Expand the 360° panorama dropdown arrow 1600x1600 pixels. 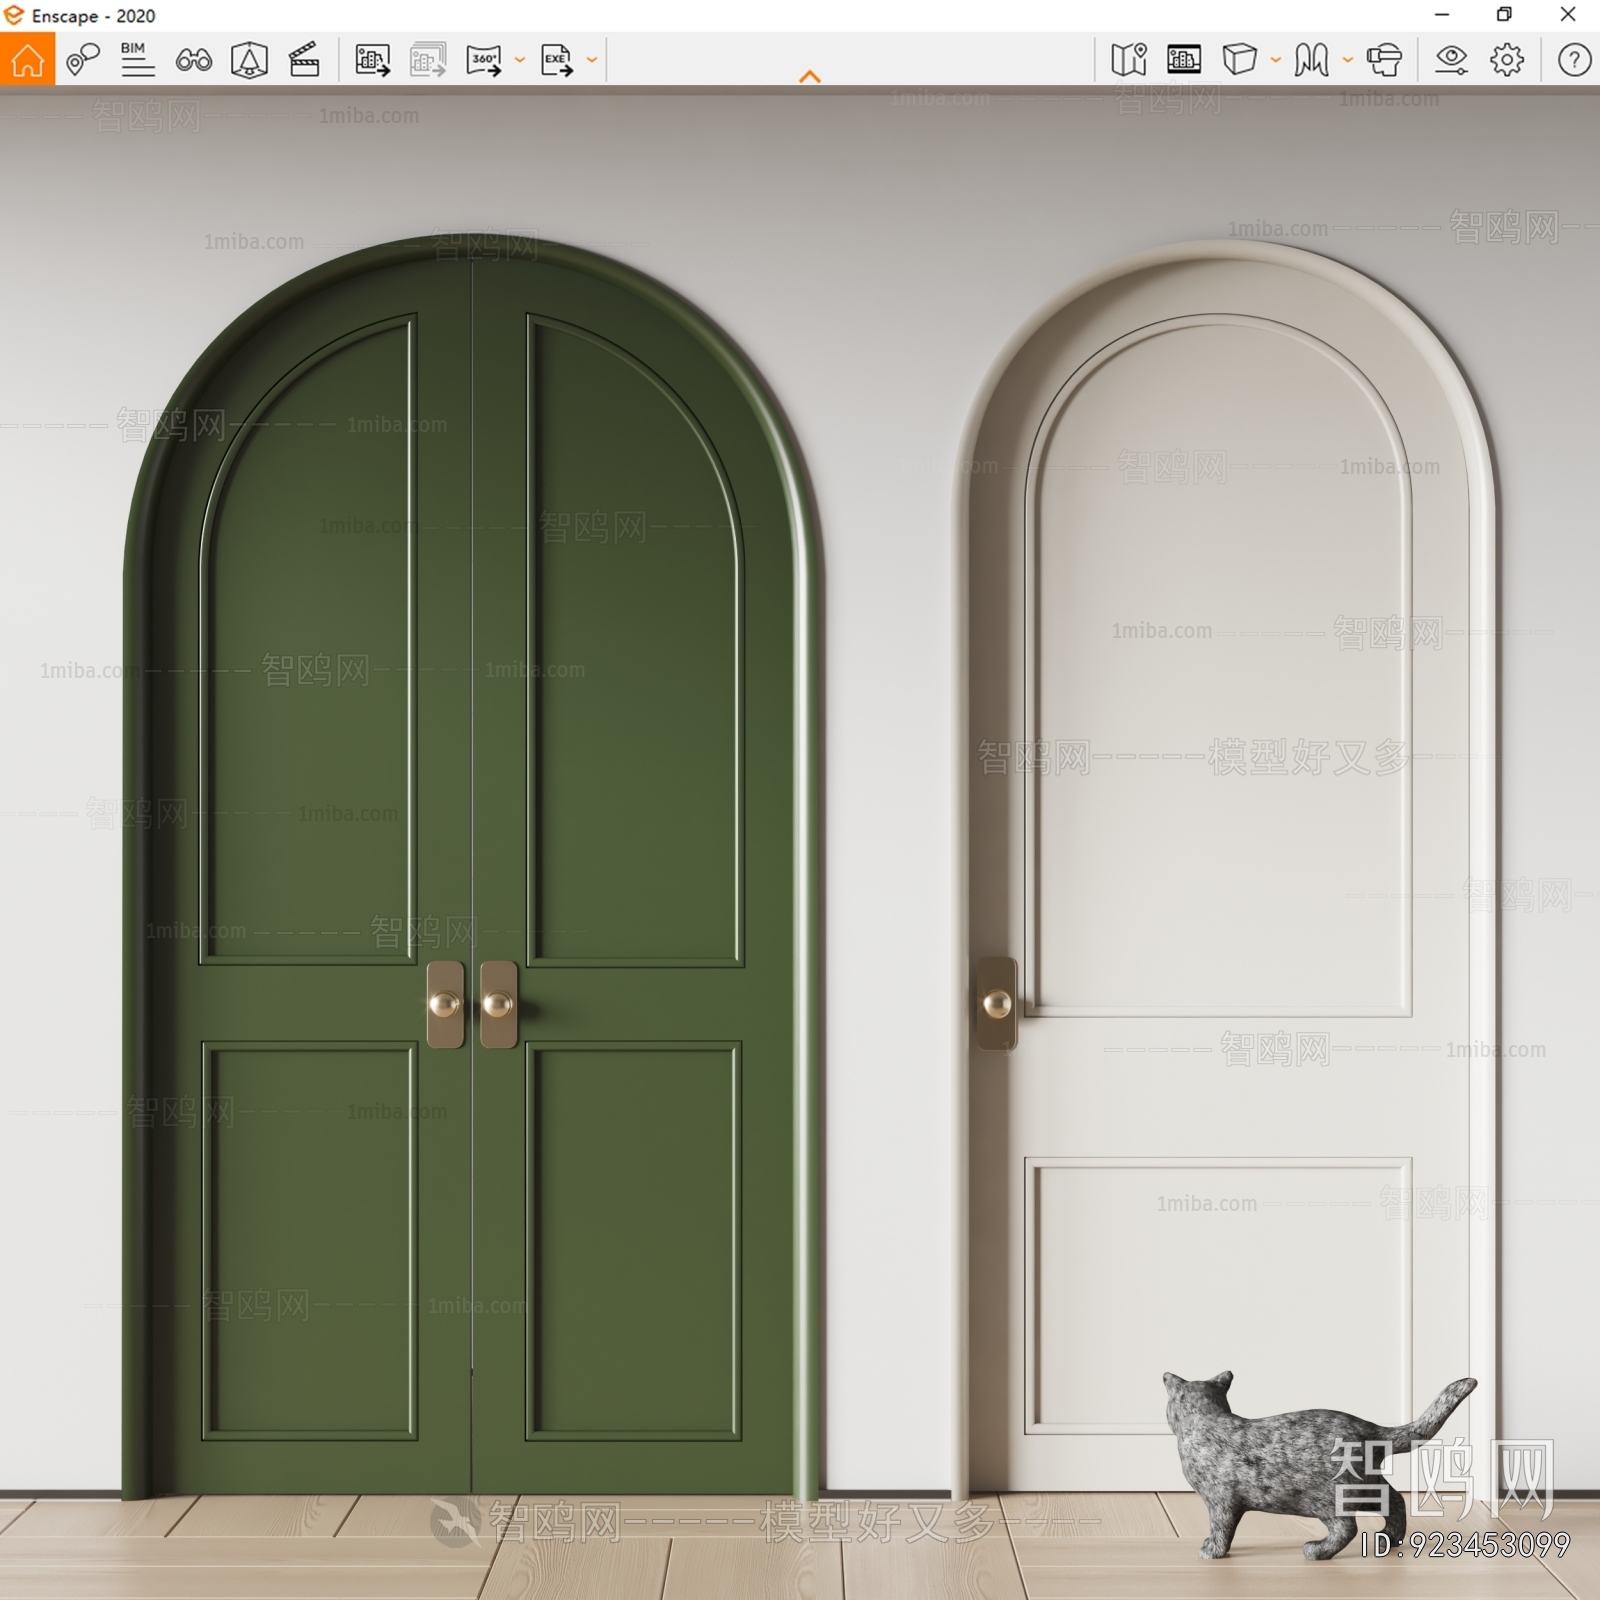pyautogui.click(x=520, y=60)
